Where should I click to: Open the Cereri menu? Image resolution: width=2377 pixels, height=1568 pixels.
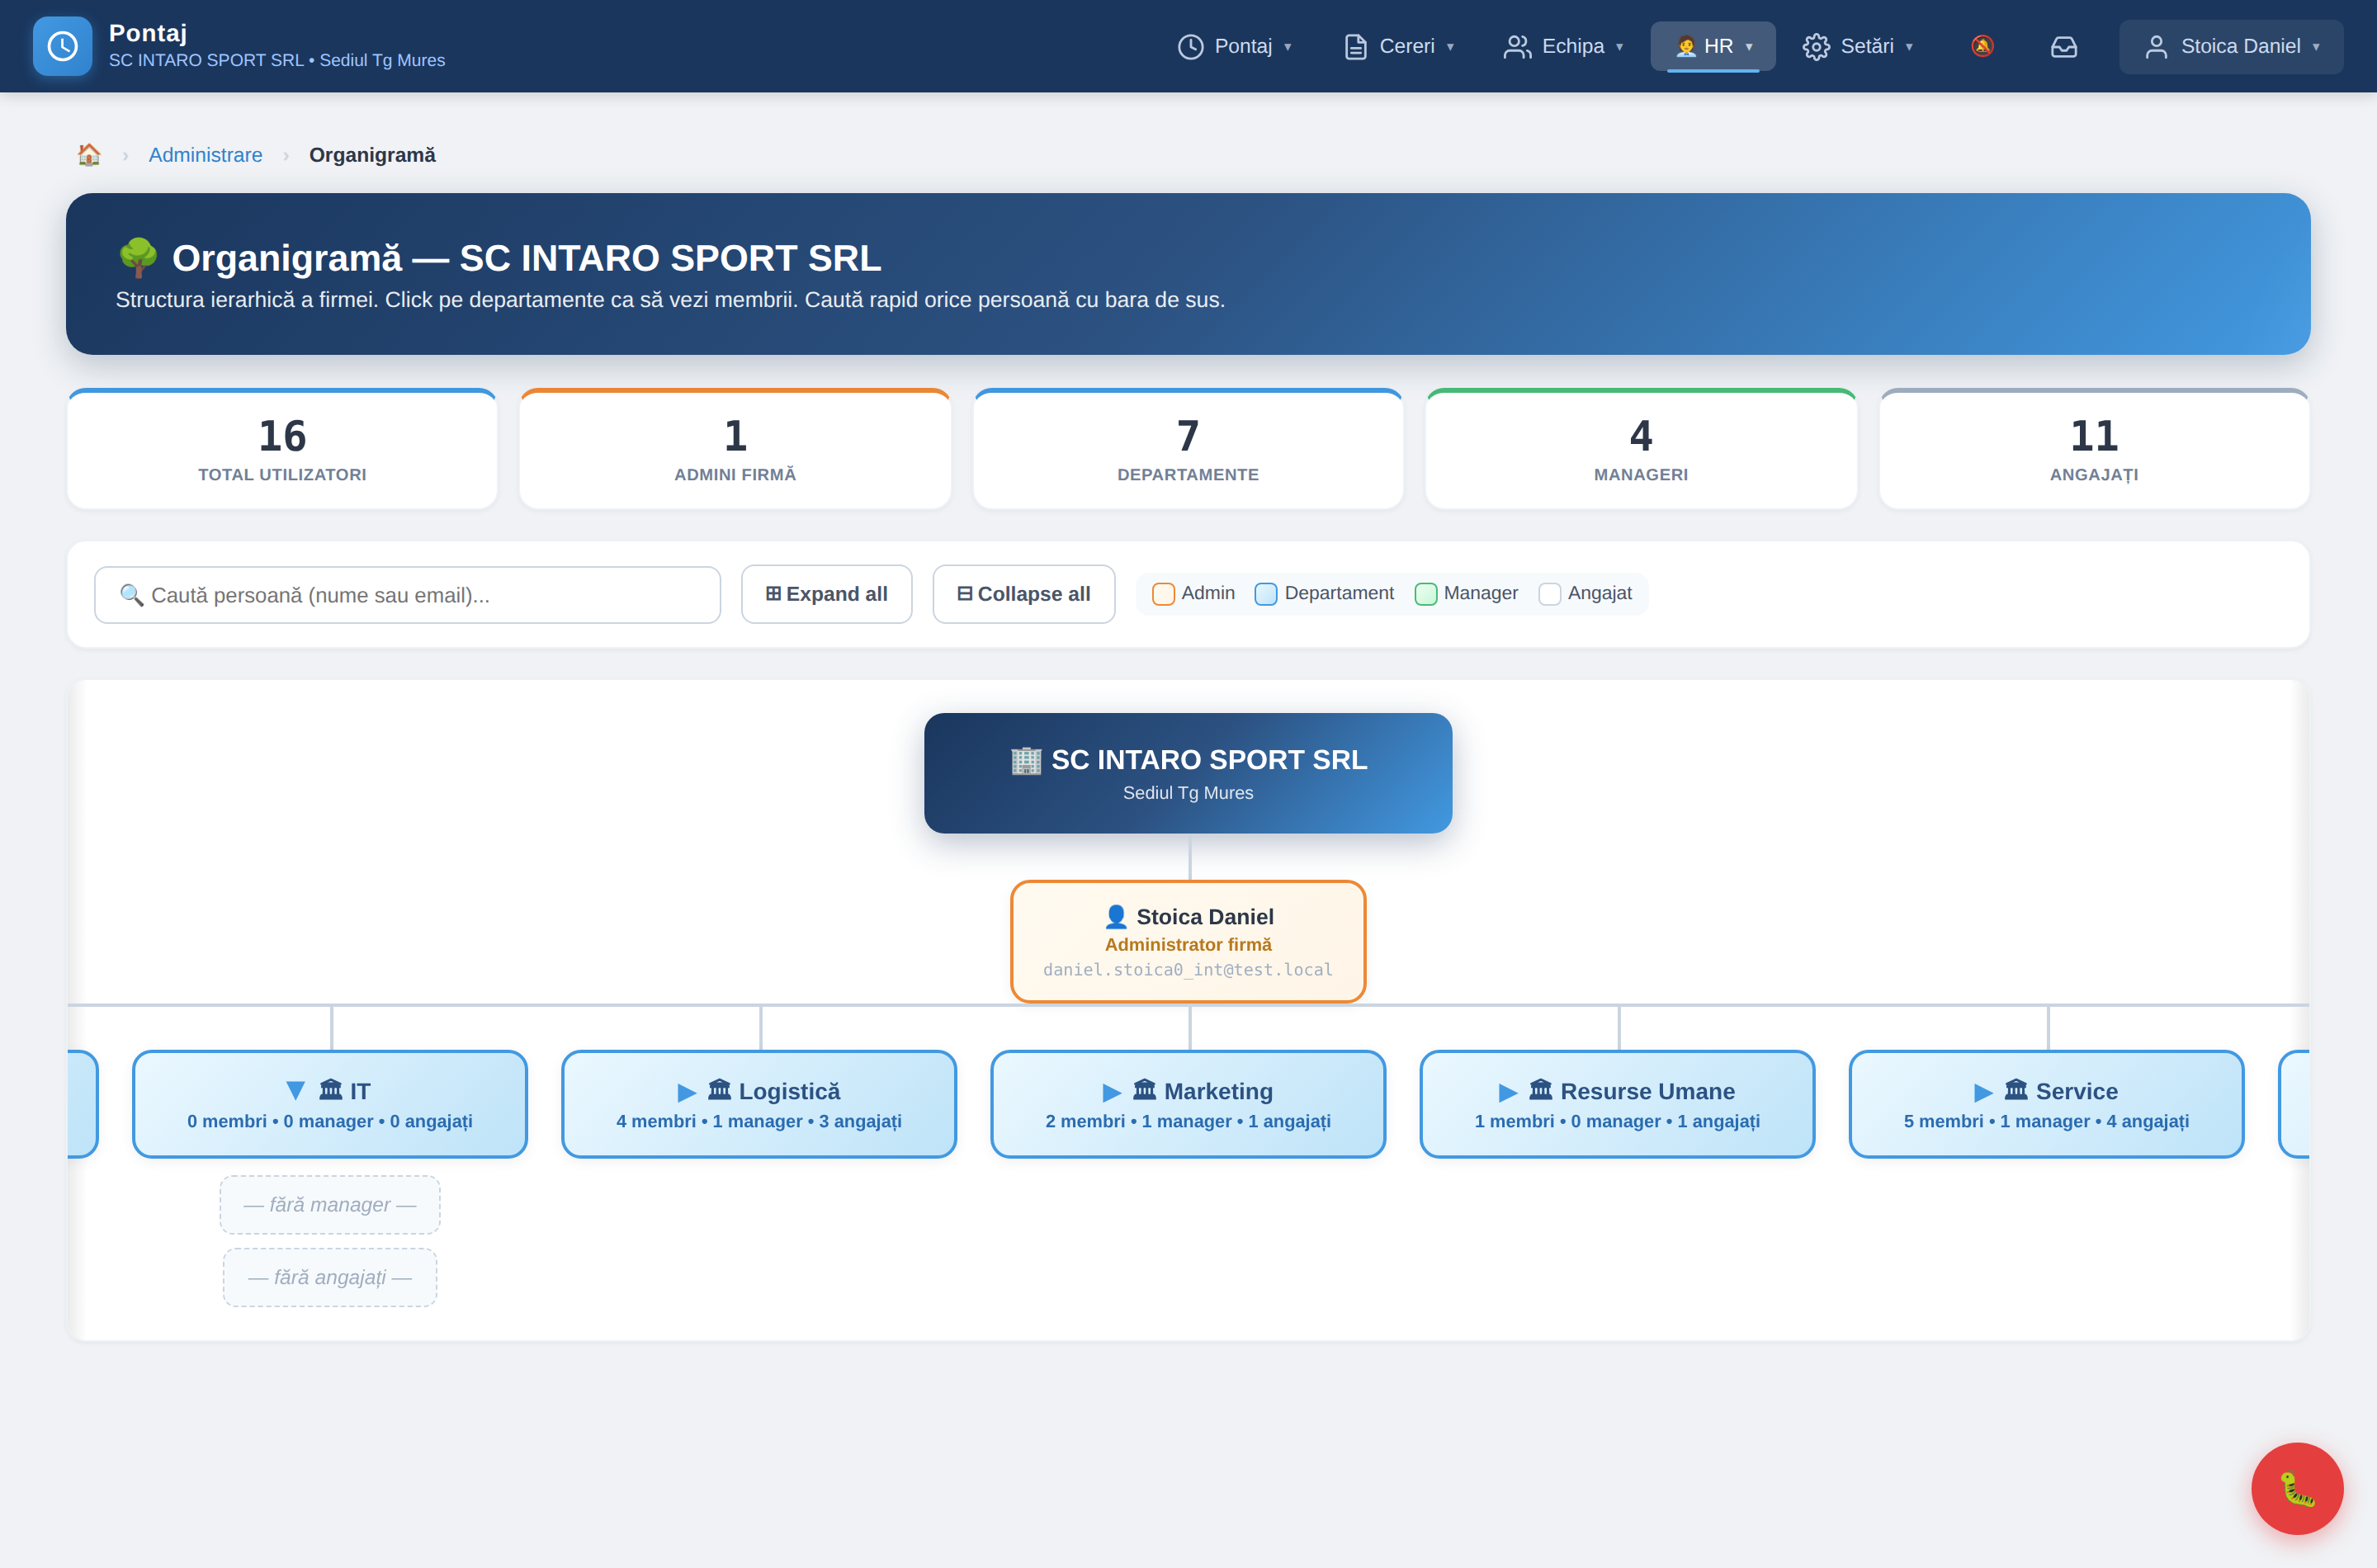pos(1399,47)
